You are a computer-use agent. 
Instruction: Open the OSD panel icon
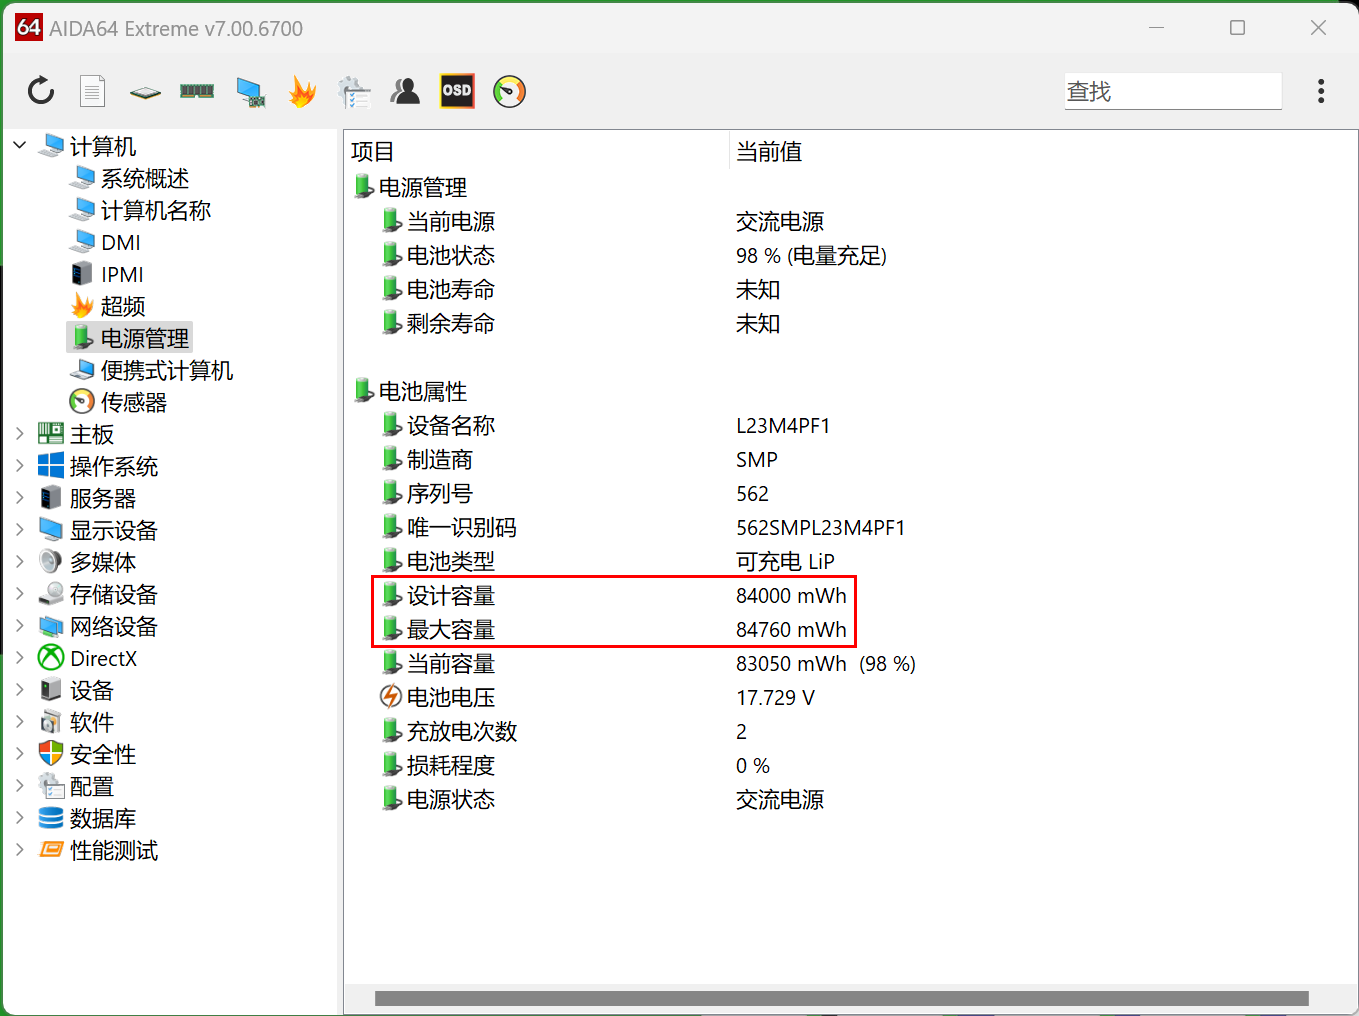[457, 91]
